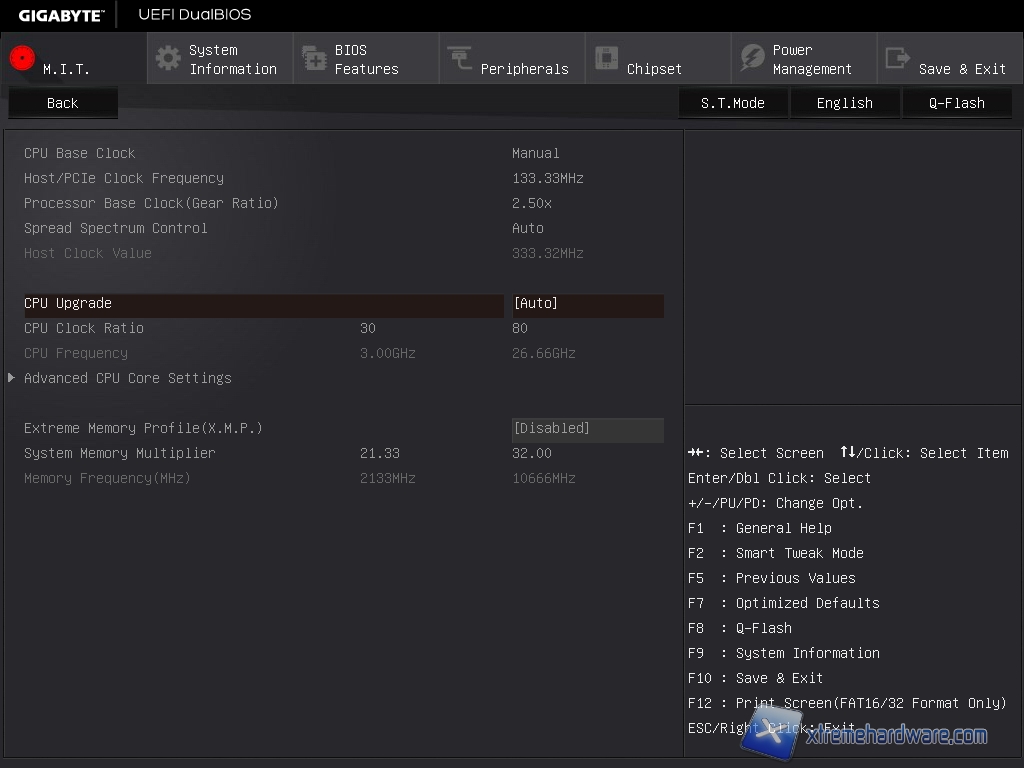Open the Chipset tab
1024x768 pixels.
[654, 69]
